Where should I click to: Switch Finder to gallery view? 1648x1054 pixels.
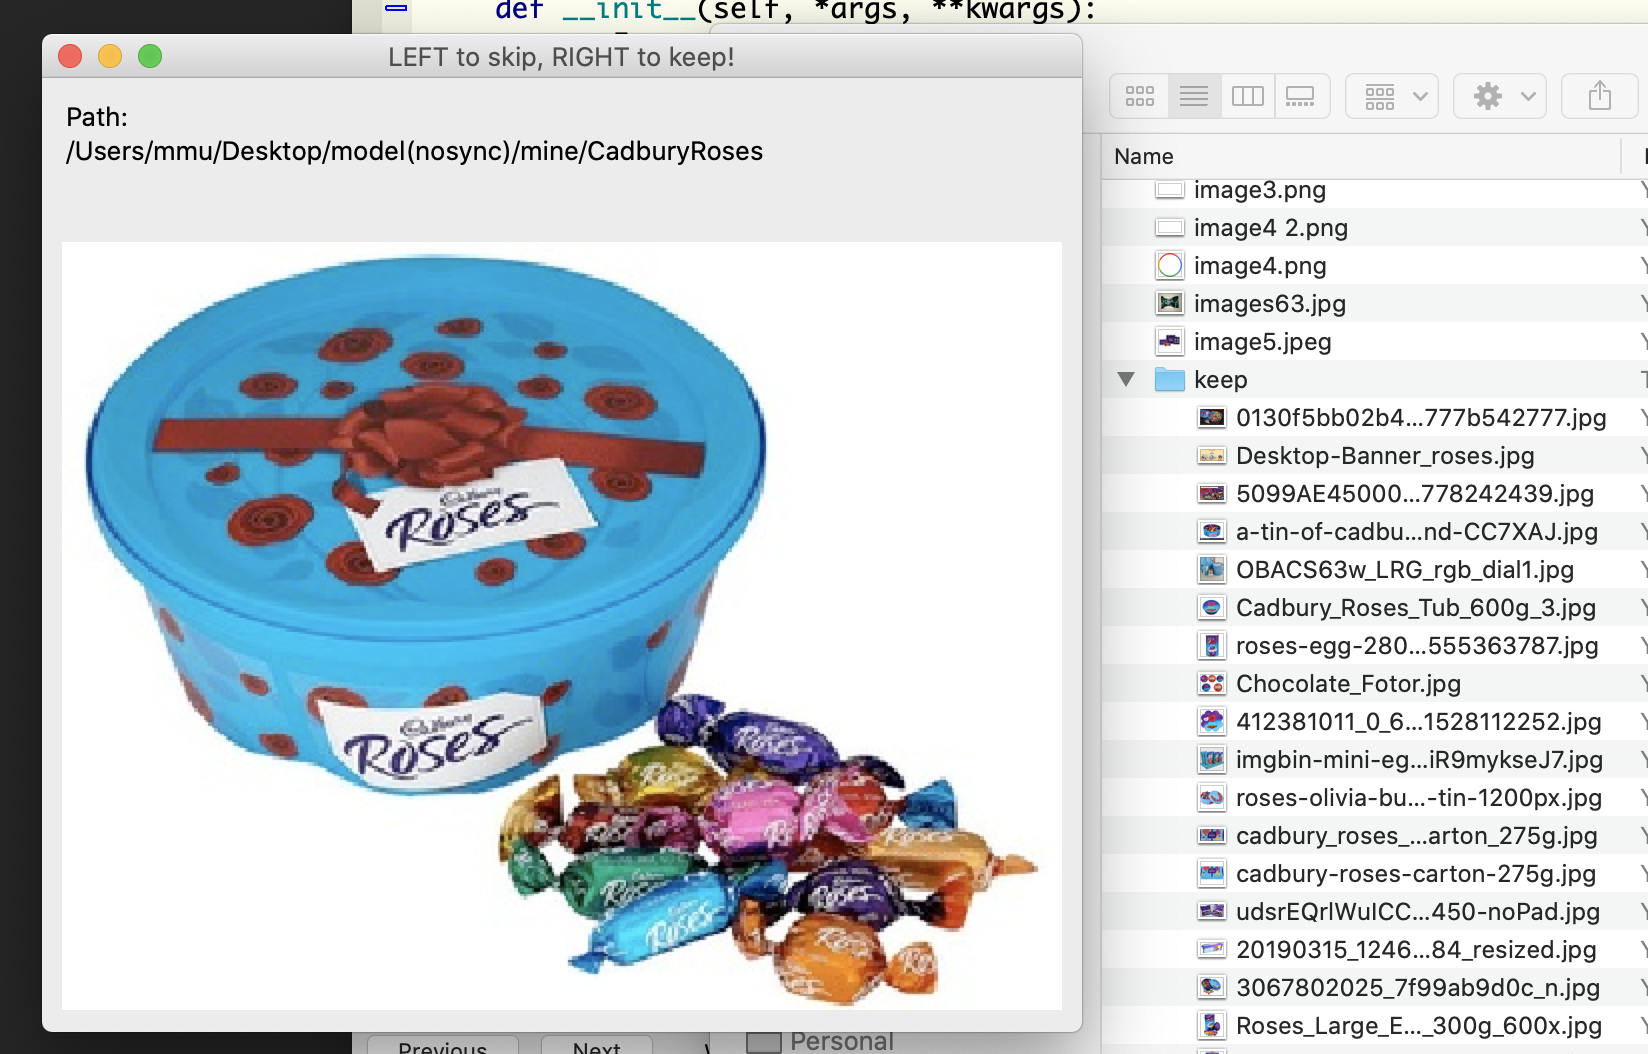click(1301, 96)
